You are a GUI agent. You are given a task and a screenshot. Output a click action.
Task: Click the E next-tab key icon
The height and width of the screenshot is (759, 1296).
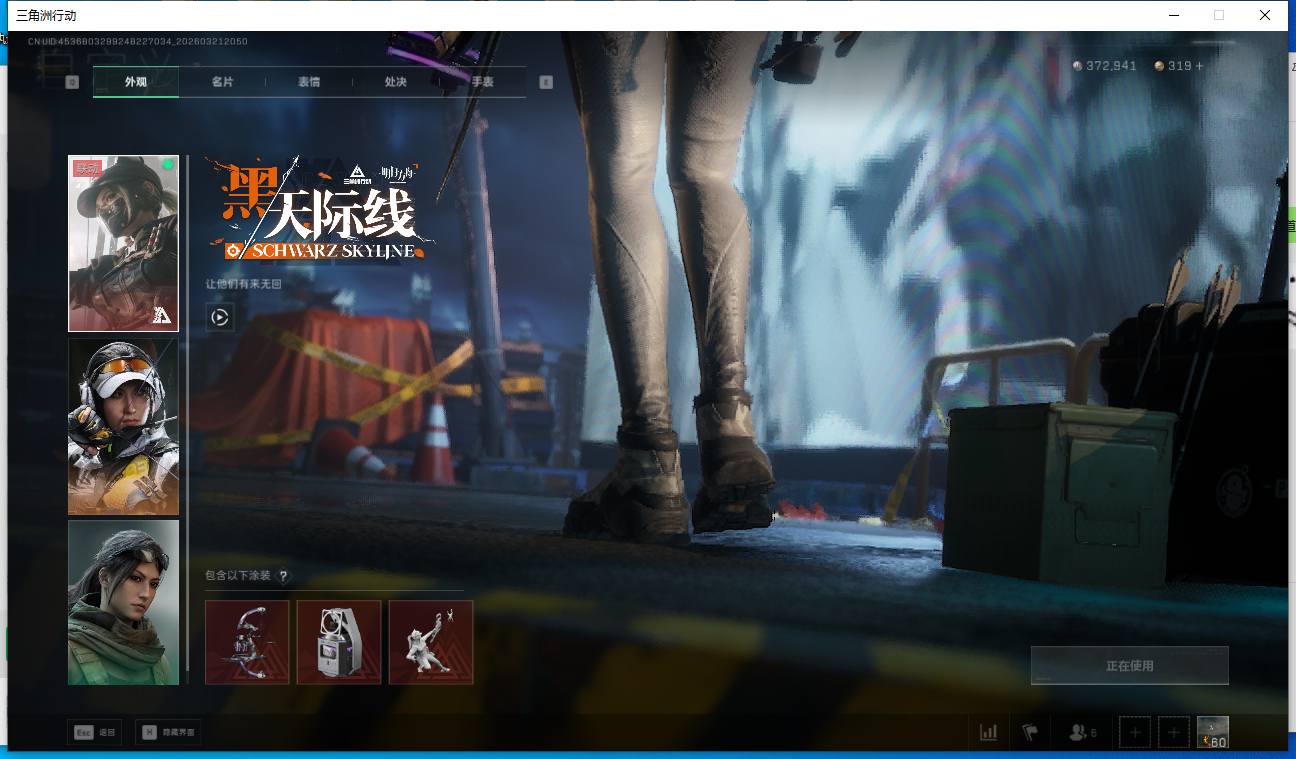(x=546, y=82)
